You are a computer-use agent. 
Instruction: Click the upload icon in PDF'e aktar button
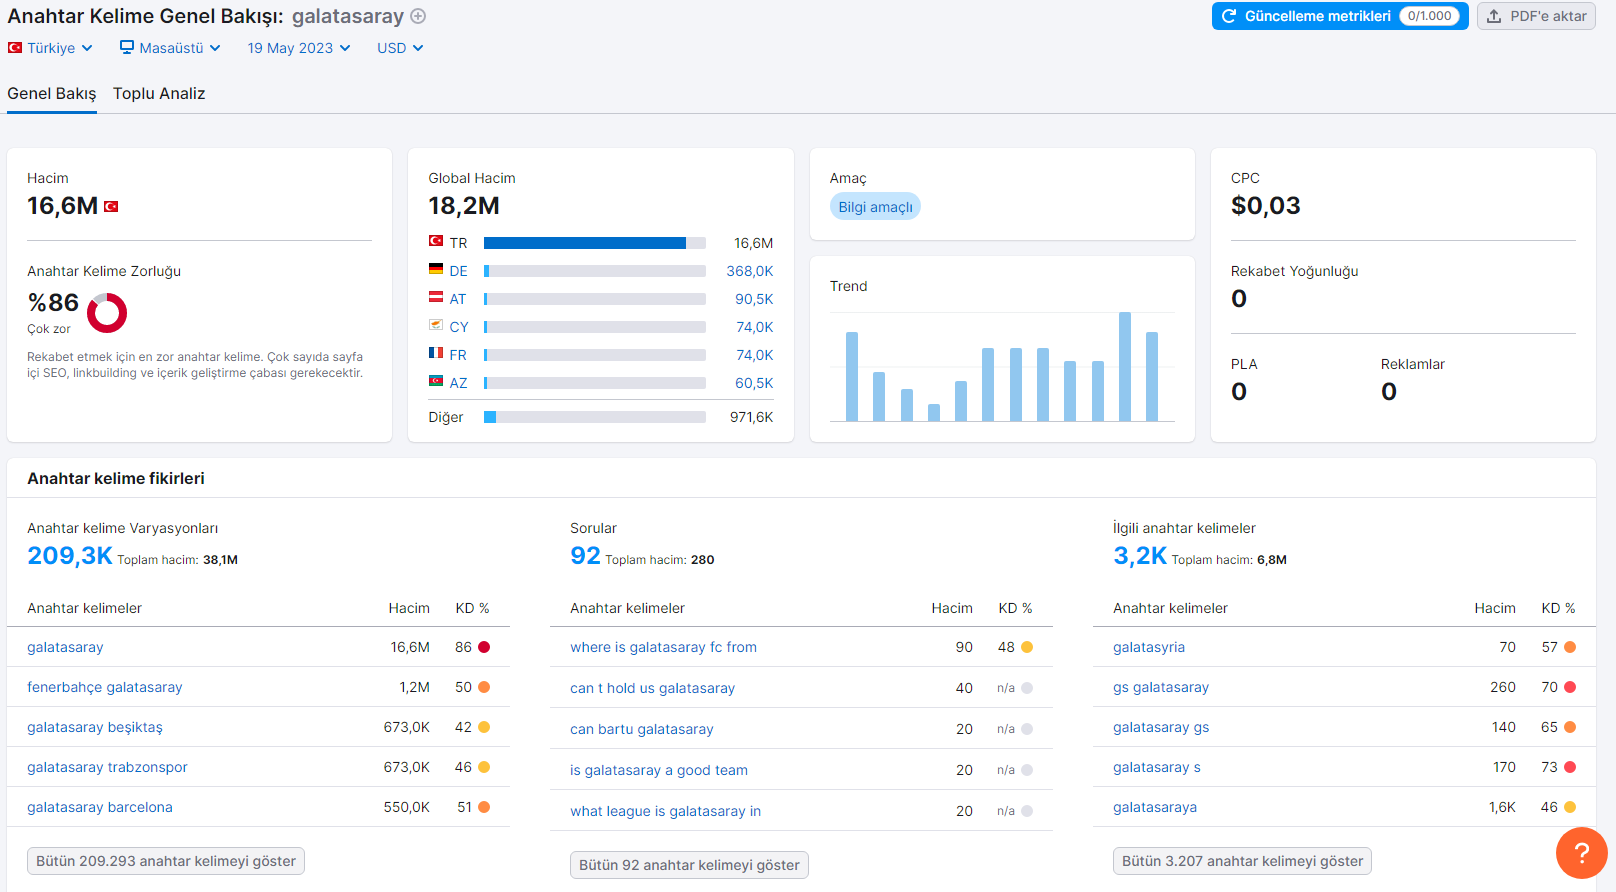[1494, 16]
